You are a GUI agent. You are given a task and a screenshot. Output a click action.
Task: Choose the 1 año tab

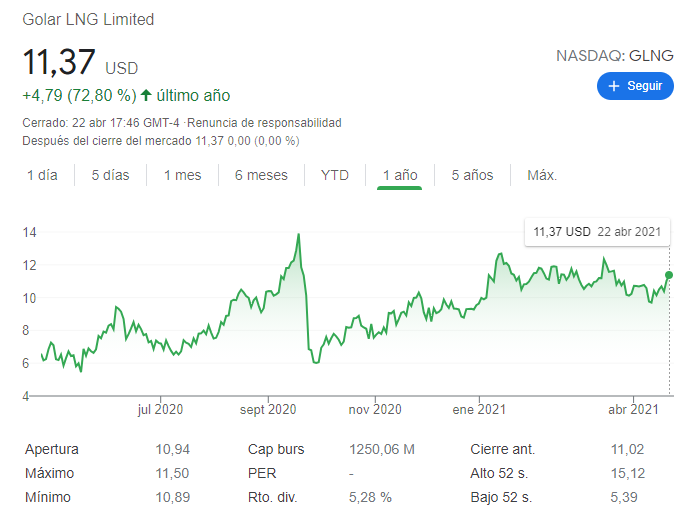400,175
